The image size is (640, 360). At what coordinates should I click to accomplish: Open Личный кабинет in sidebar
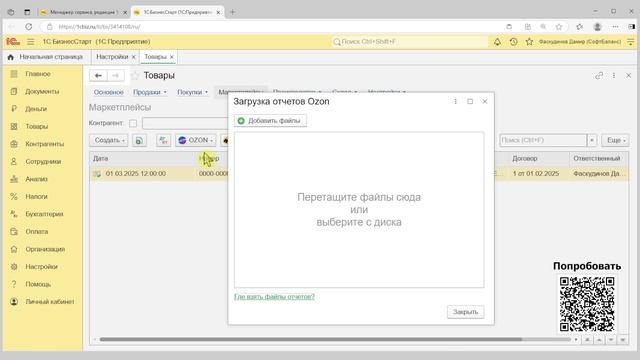(x=50, y=302)
